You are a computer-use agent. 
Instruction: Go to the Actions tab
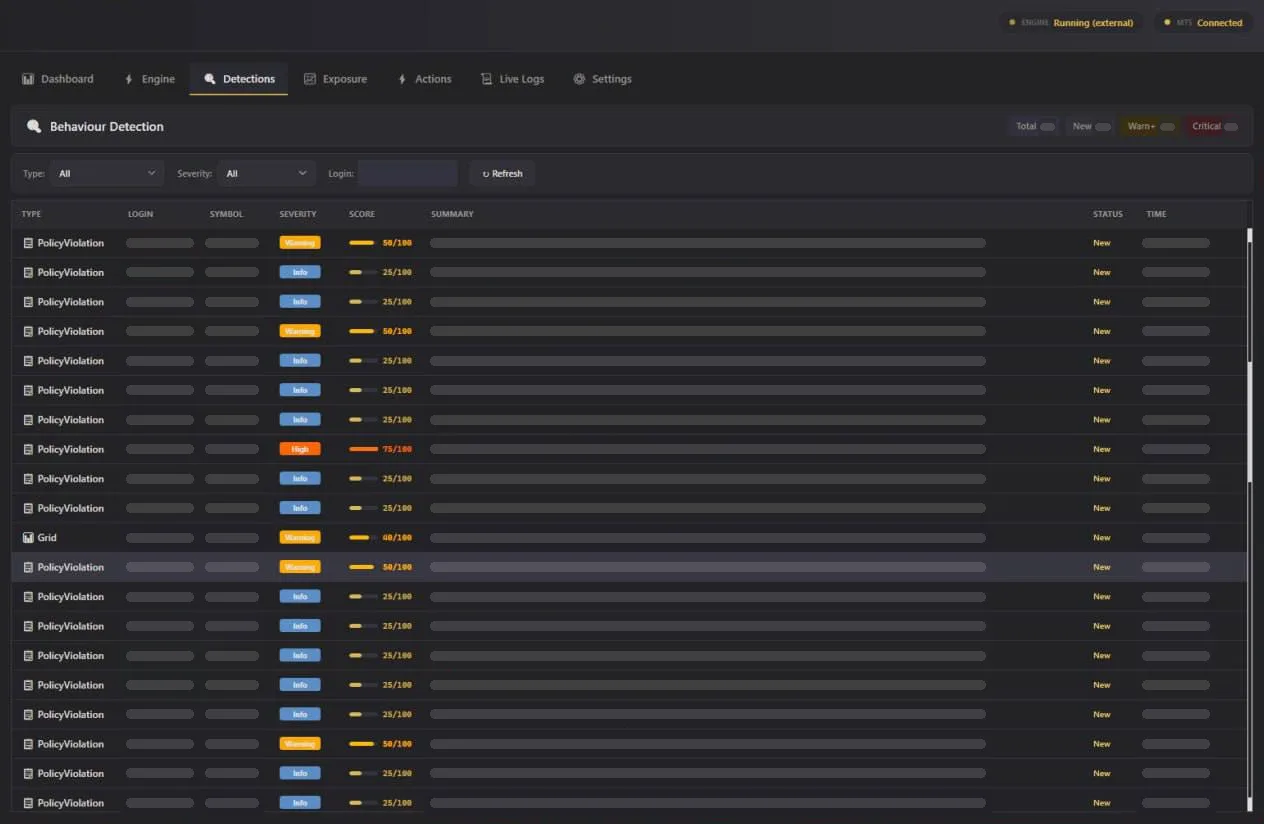424,79
